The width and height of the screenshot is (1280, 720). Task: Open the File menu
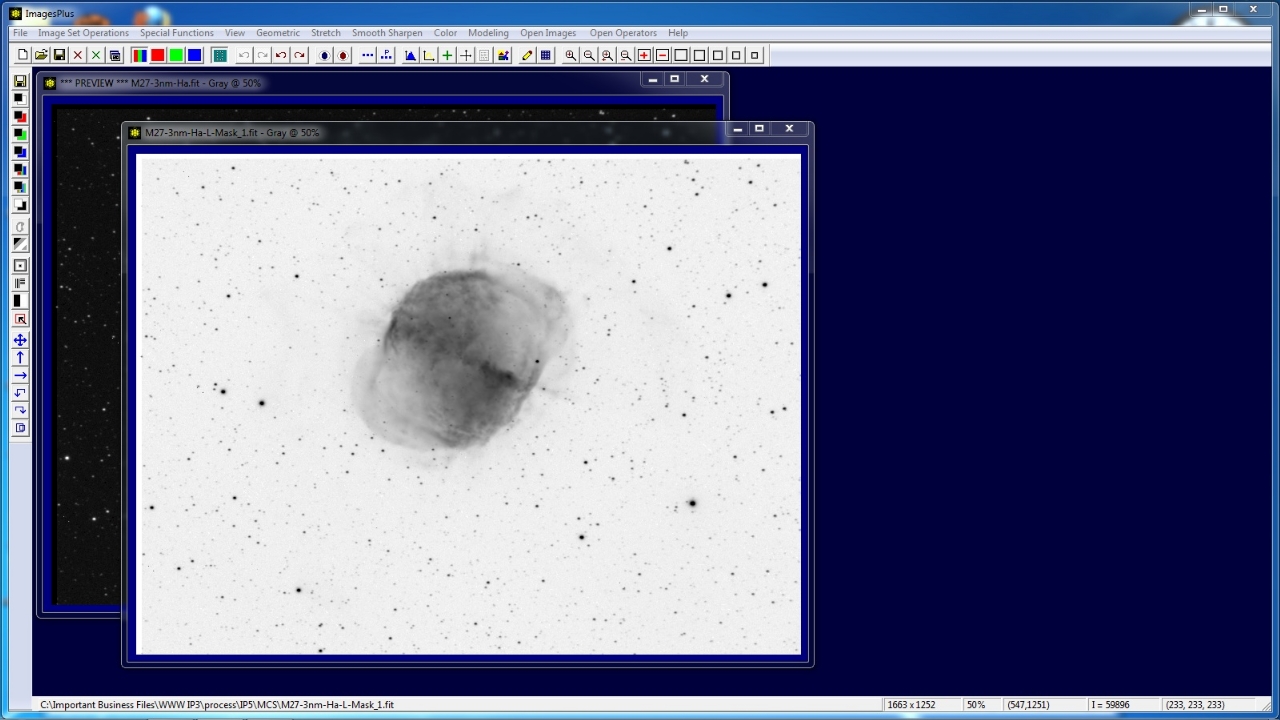(20, 33)
